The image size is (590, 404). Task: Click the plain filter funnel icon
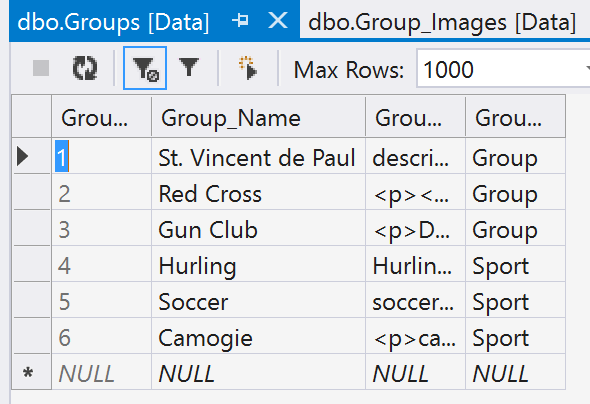(x=189, y=68)
